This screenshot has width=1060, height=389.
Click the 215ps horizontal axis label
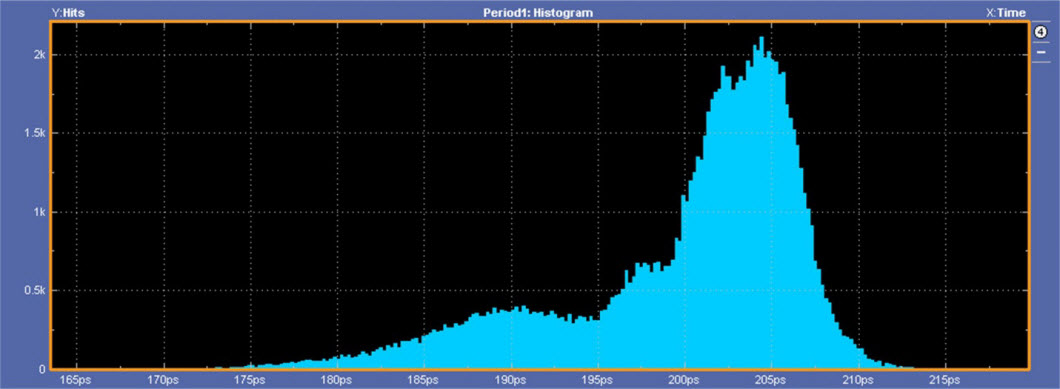pos(944,380)
